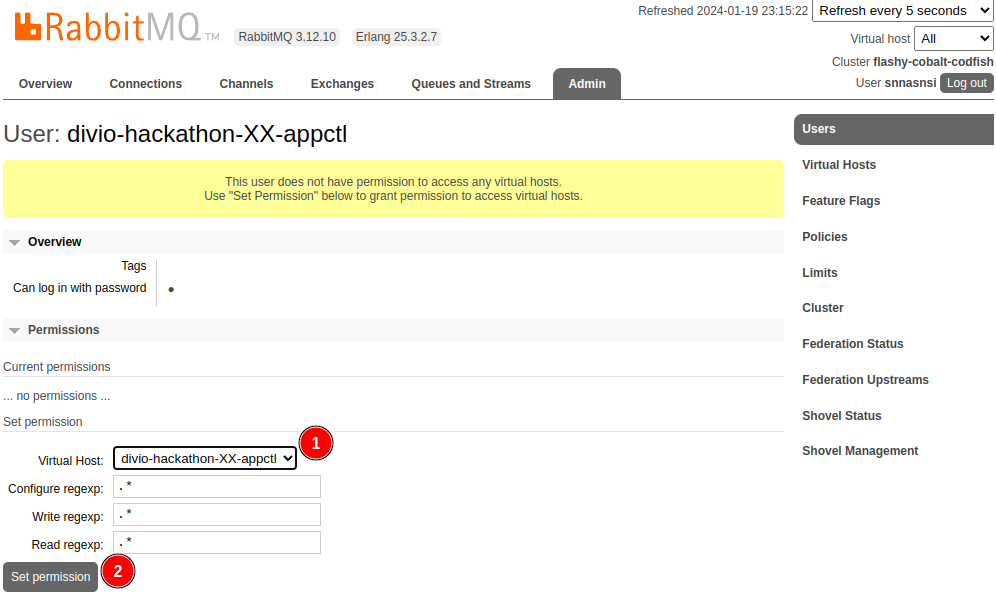Open the Exchanges tab
The image size is (996, 596).
pyautogui.click(x=342, y=84)
